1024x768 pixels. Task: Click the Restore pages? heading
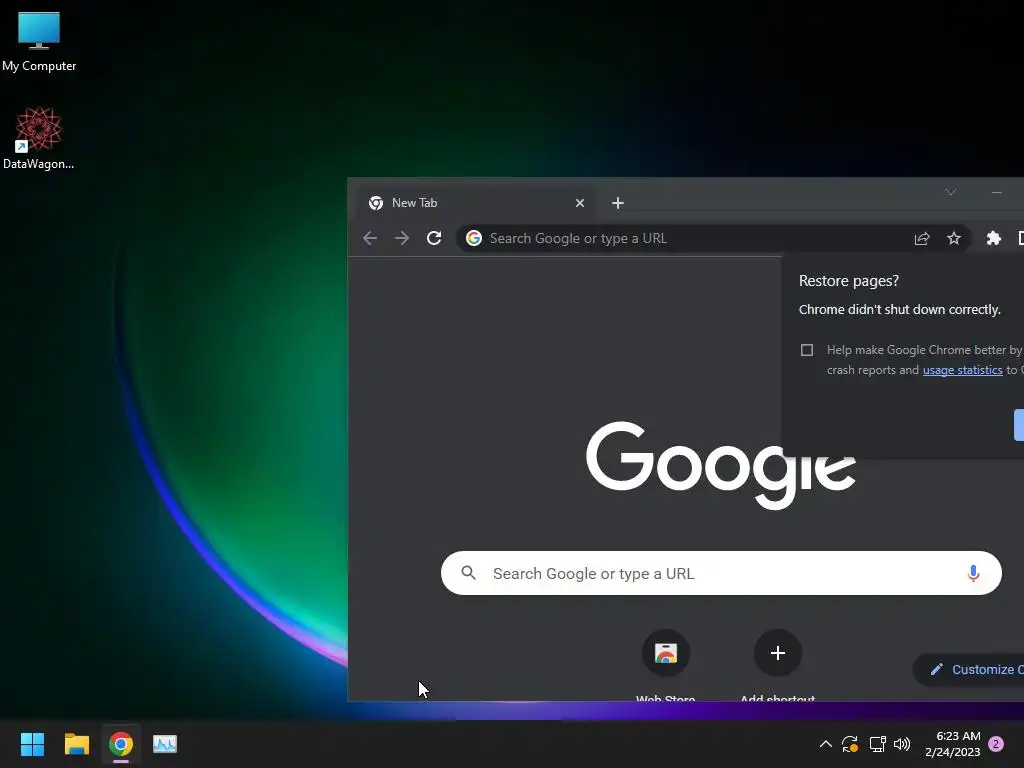pyautogui.click(x=848, y=281)
